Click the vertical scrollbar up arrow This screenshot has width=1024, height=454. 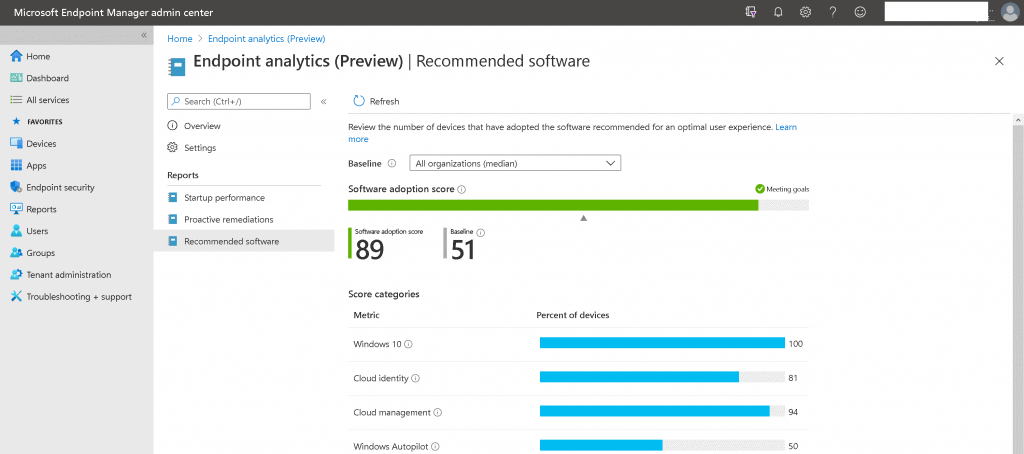1018,120
